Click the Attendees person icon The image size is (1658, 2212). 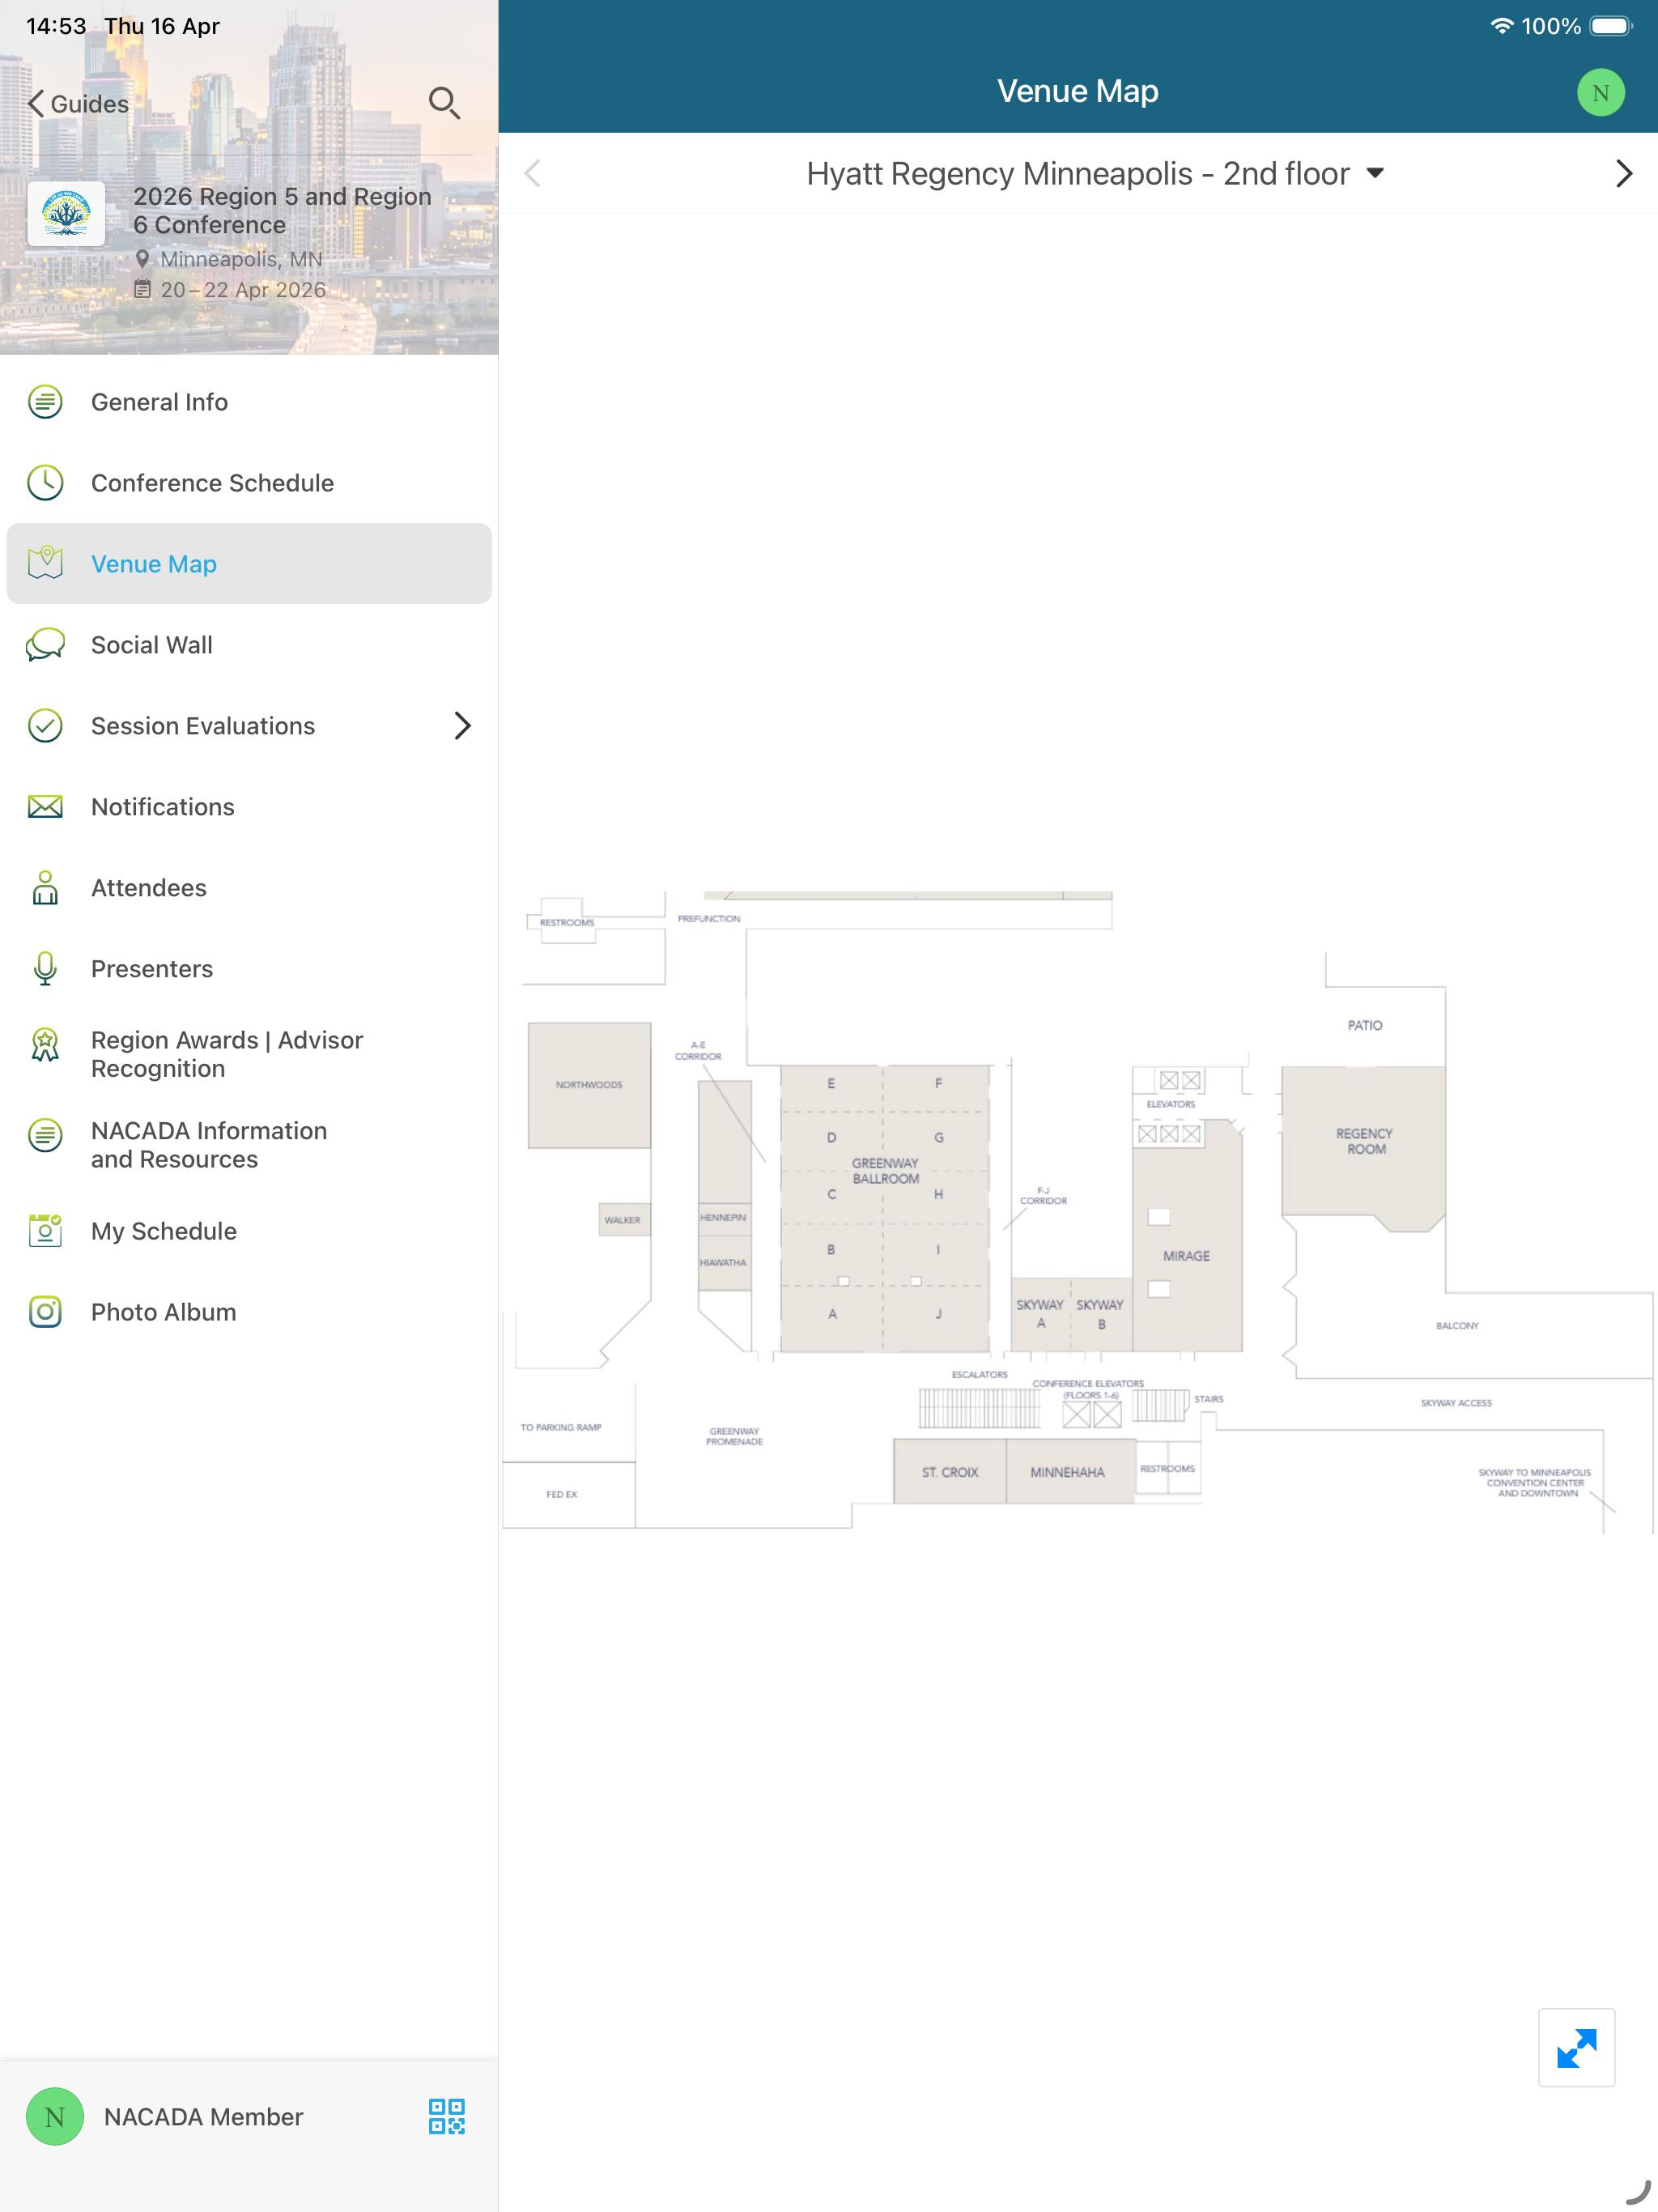click(45, 888)
